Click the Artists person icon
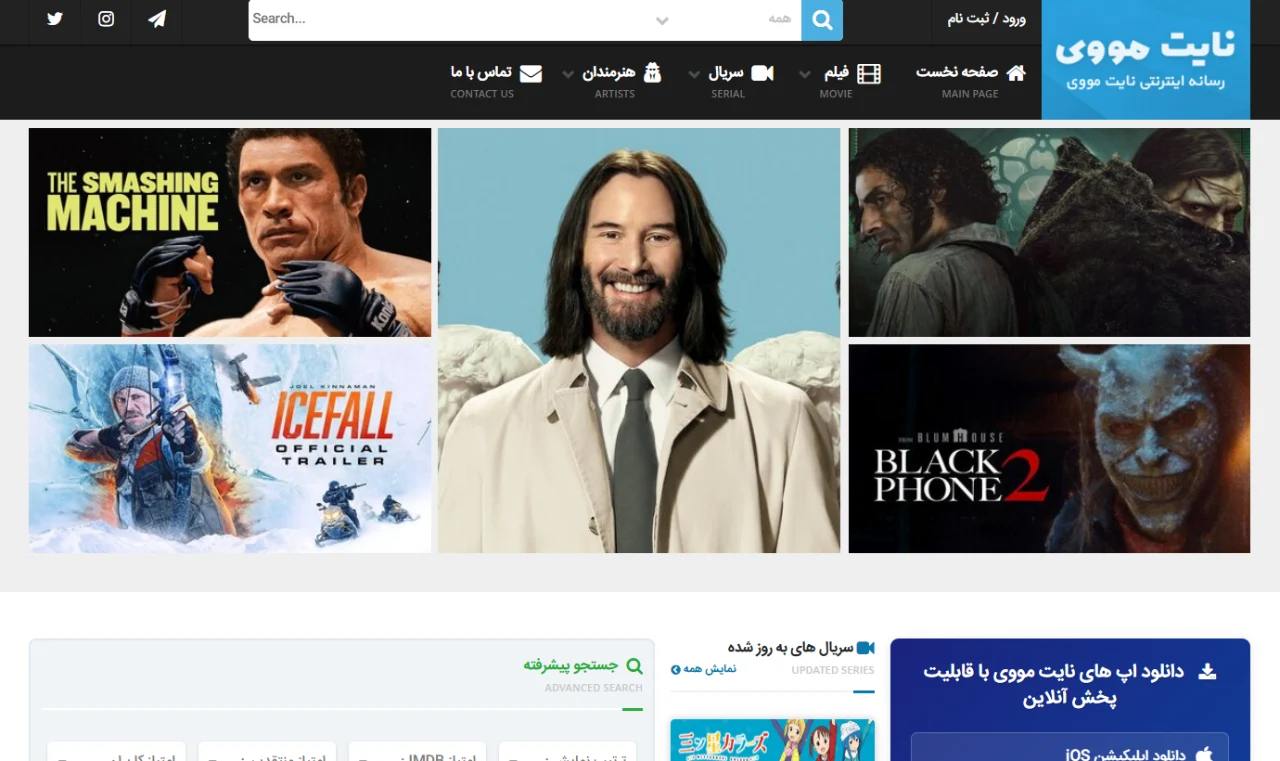This screenshot has width=1280, height=761. tap(652, 73)
